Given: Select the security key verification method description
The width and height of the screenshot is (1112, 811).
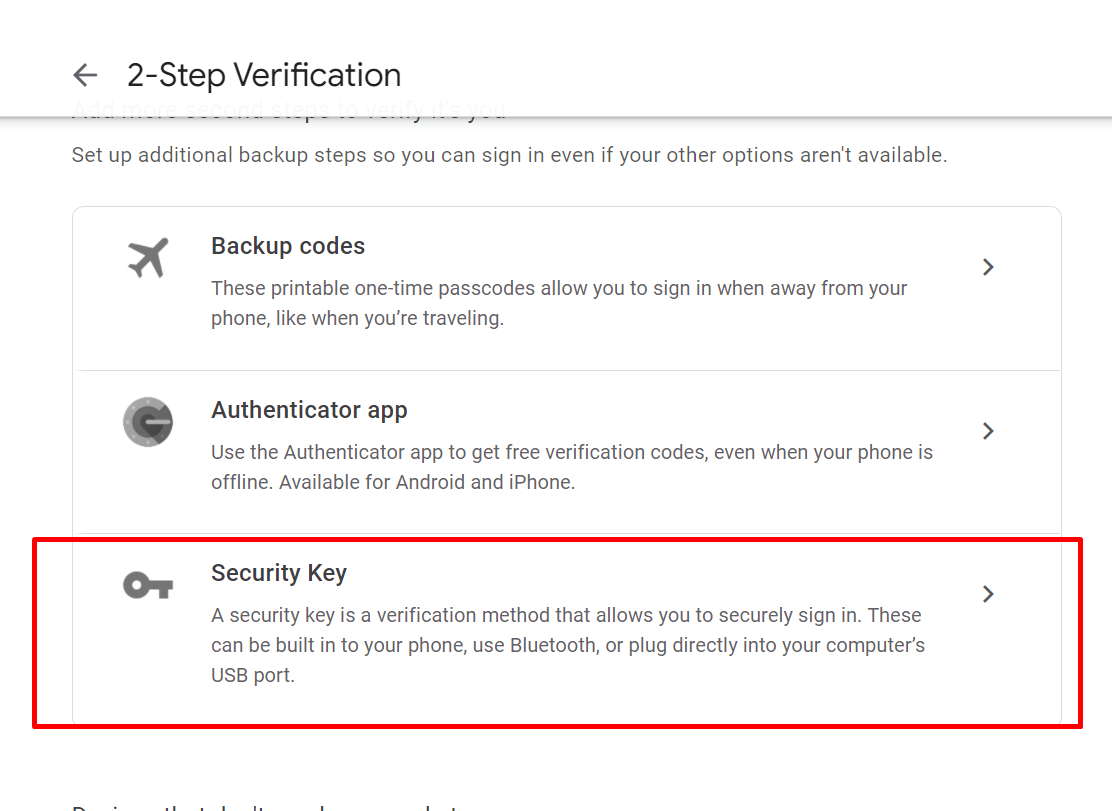Looking at the screenshot, I should [x=567, y=645].
